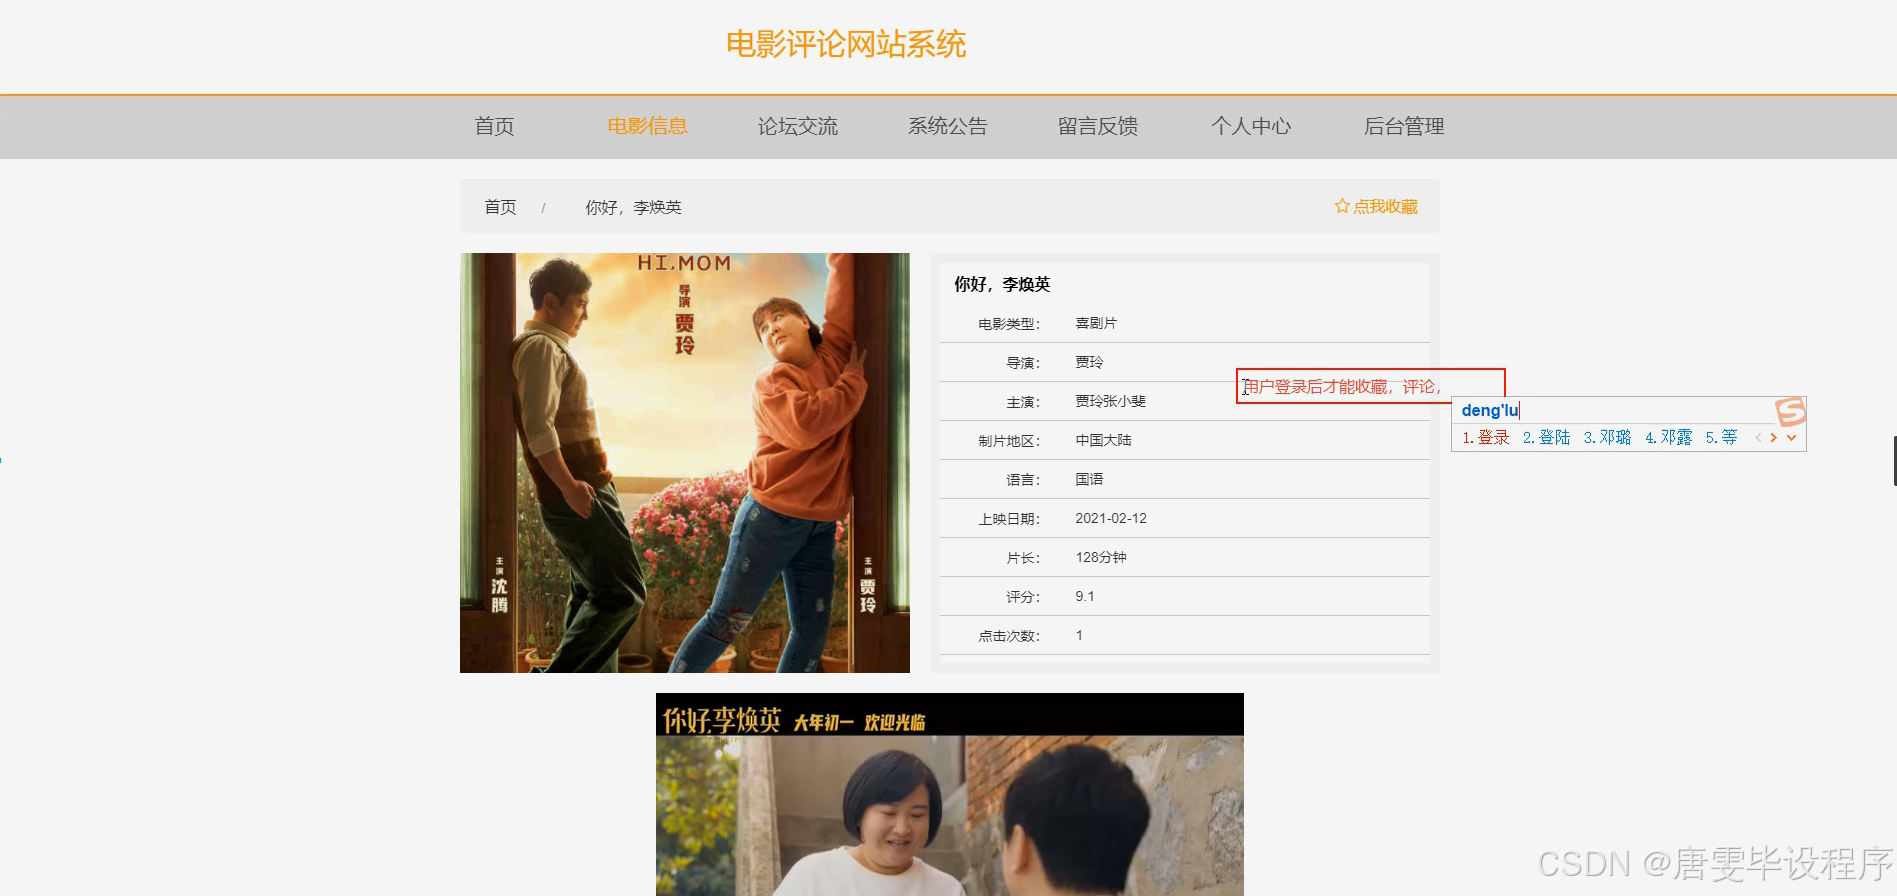The image size is (1897, 896).
Task: Click the deng'lu pinyin input text
Action: point(1490,410)
